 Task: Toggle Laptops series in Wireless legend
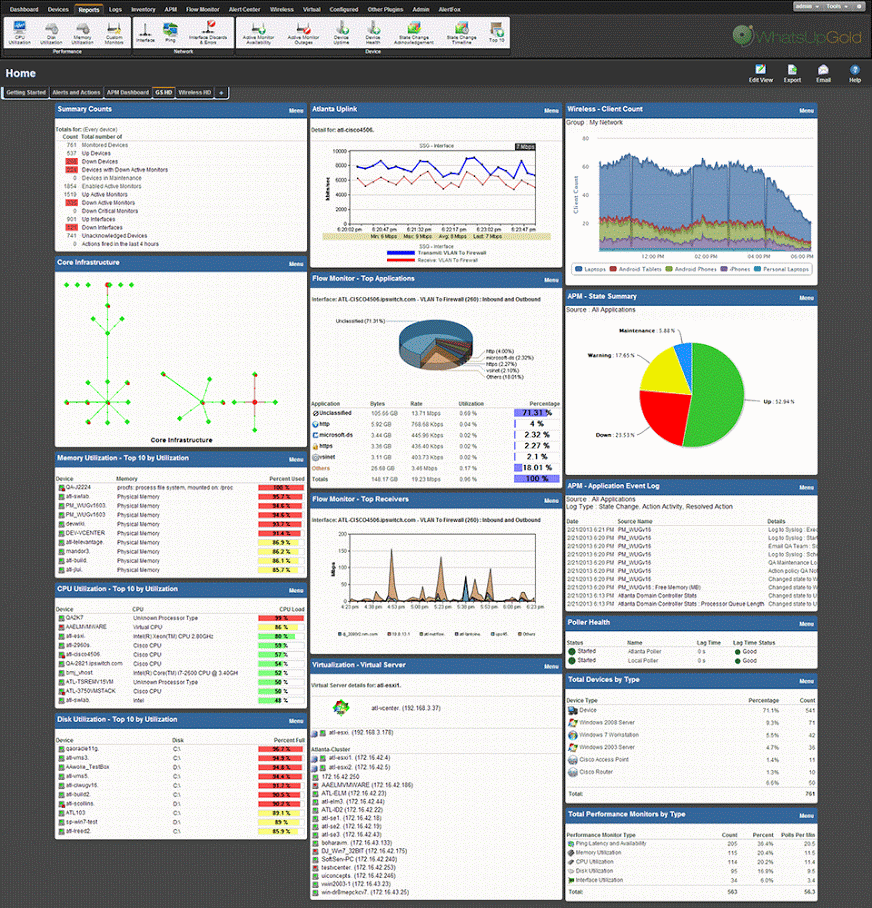click(590, 269)
